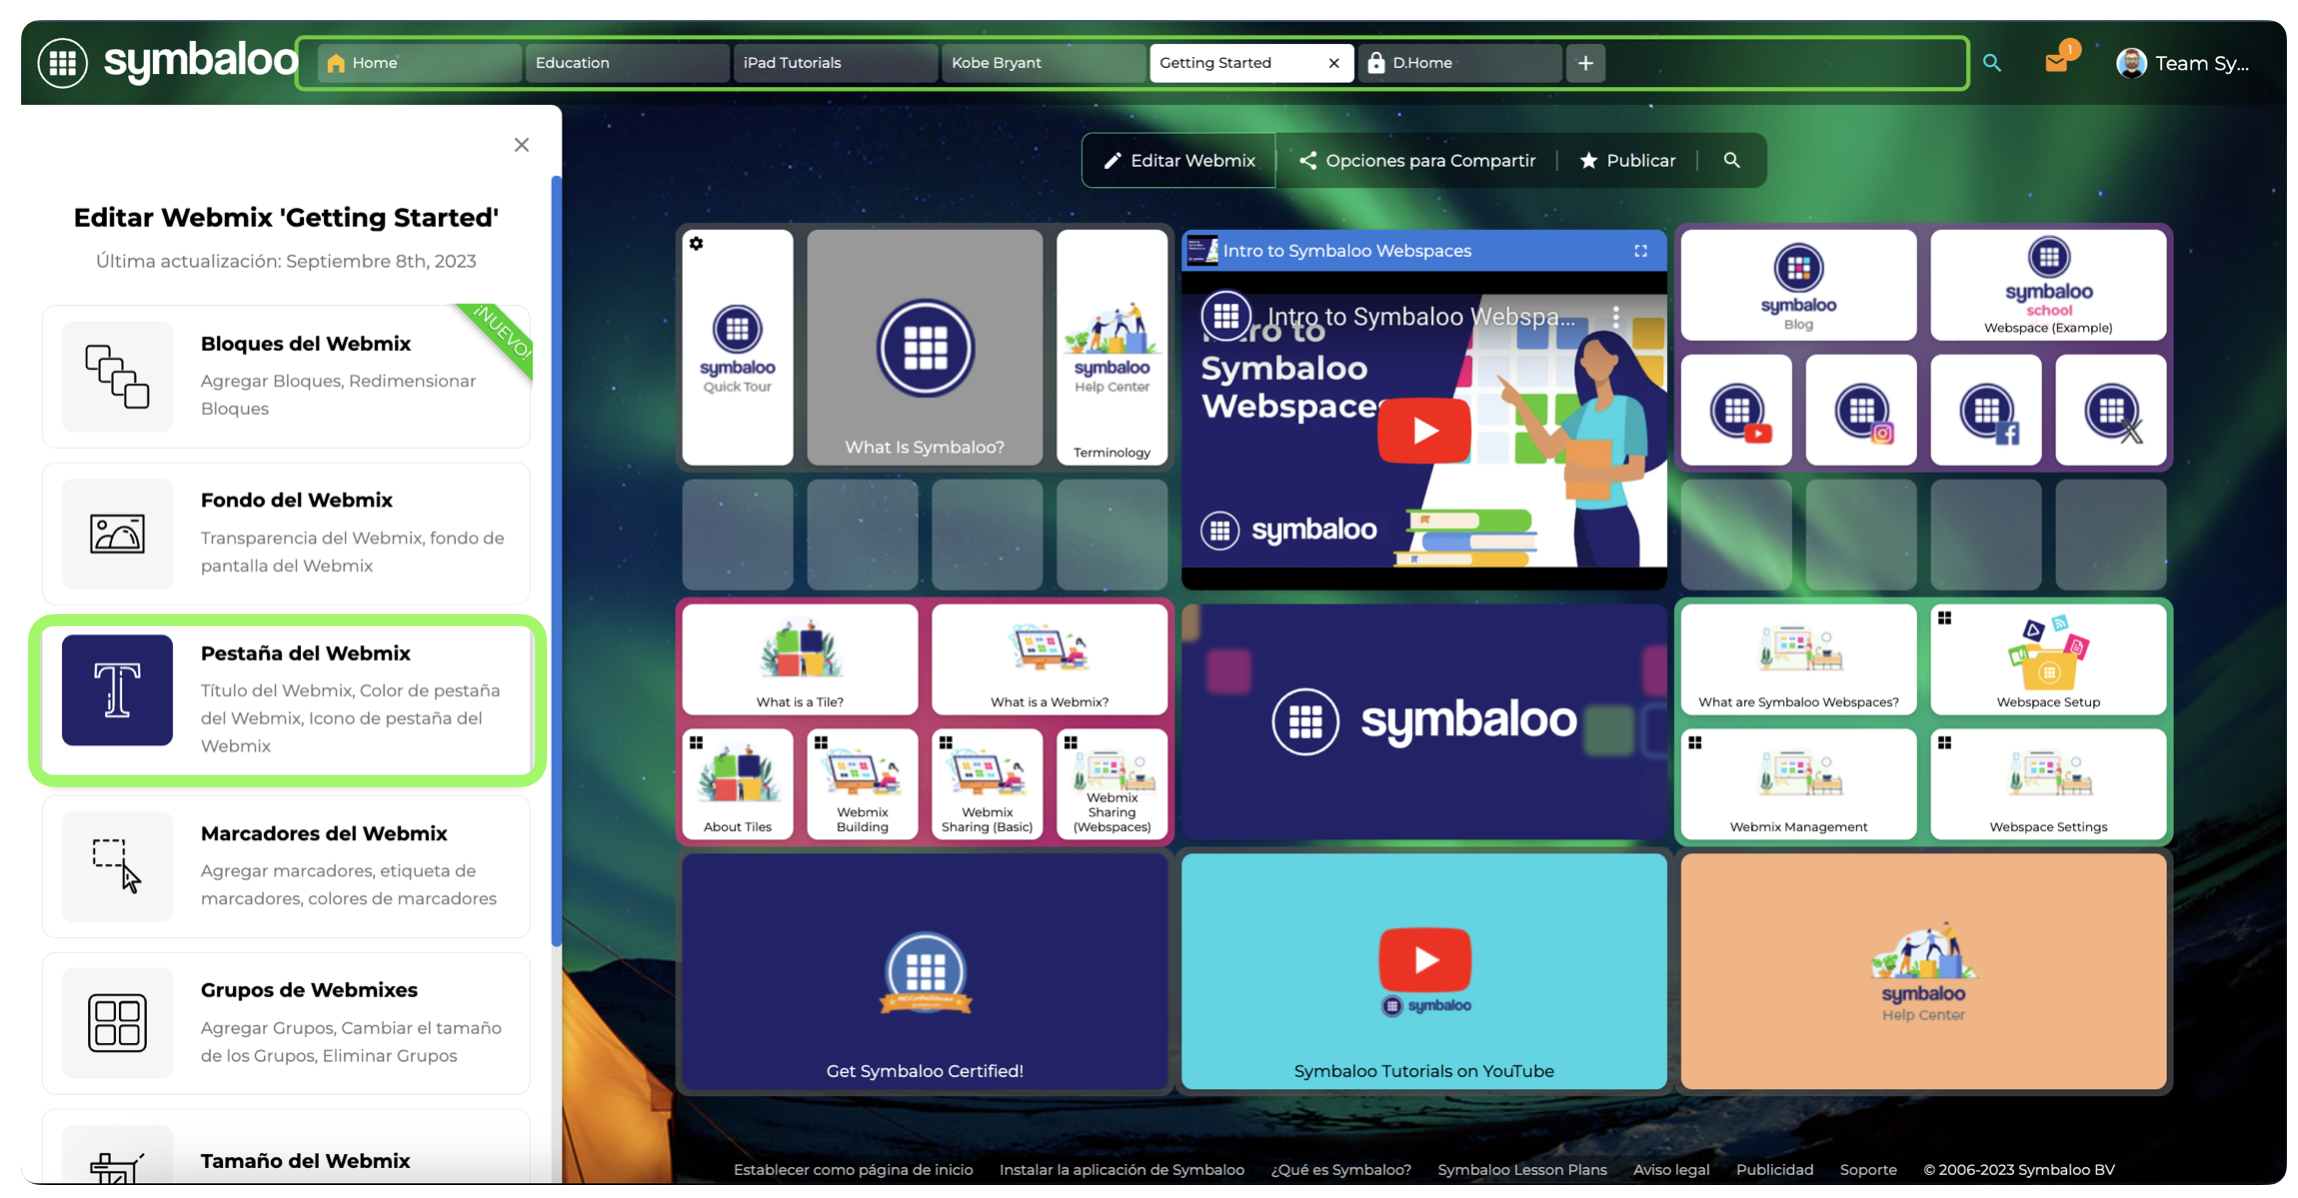Expand the Intro to Symbaloo Webspaces video fullscreen
The height and width of the screenshot is (1198, 2298).
(x=1641, y=251)
